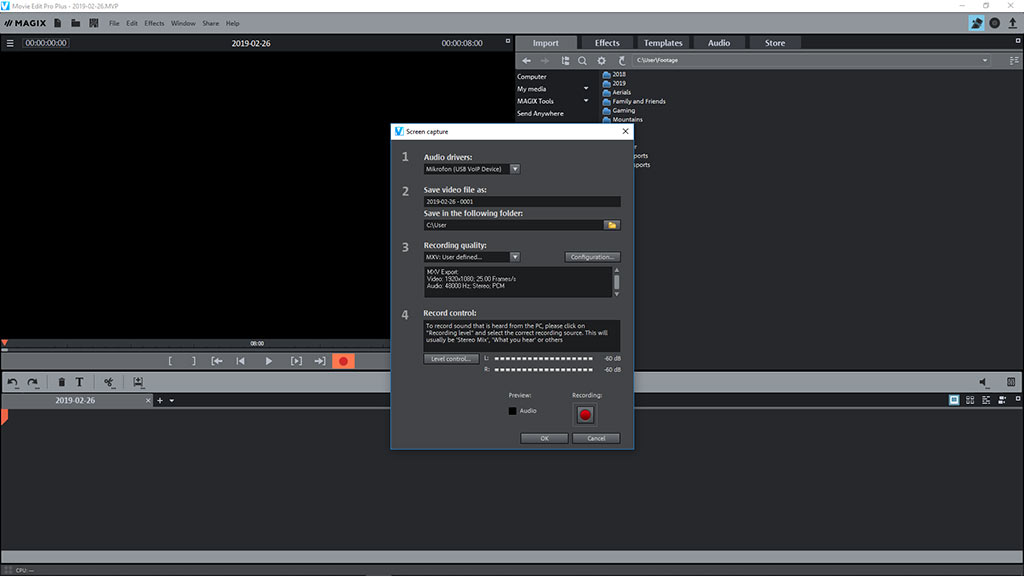Click the disc burn icon at top right

pyautogui.click(x=995, y=23)
